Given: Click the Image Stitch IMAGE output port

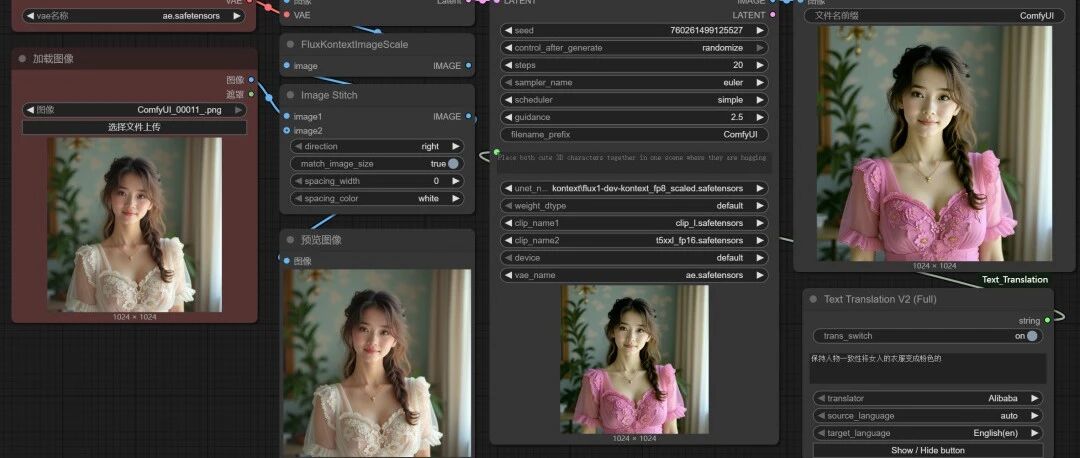Looking at the screenshot, I should (x=468, y=116).
